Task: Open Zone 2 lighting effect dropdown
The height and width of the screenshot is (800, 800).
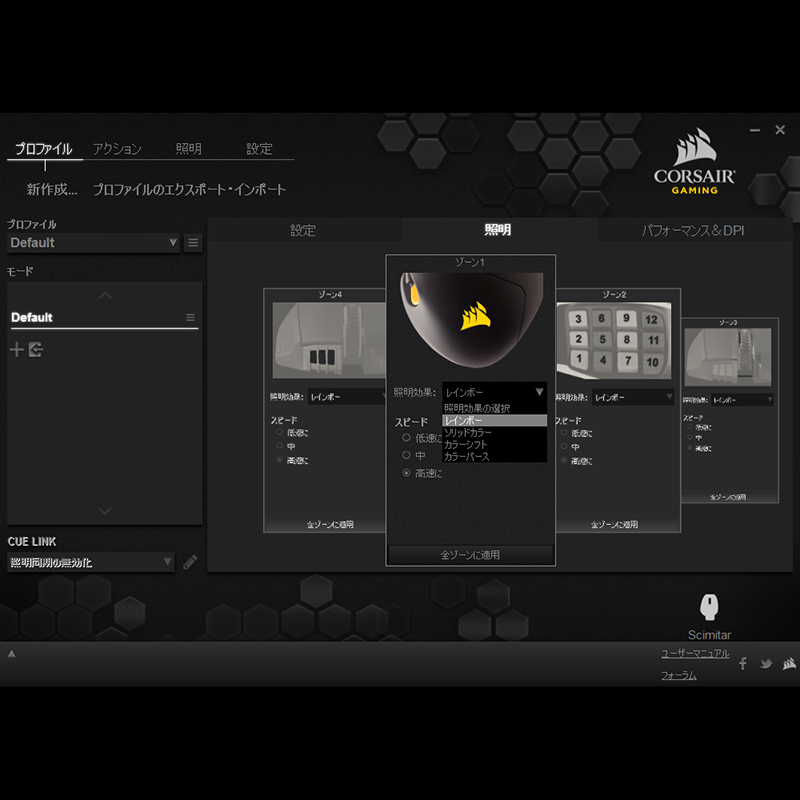Action: (633, 397)
